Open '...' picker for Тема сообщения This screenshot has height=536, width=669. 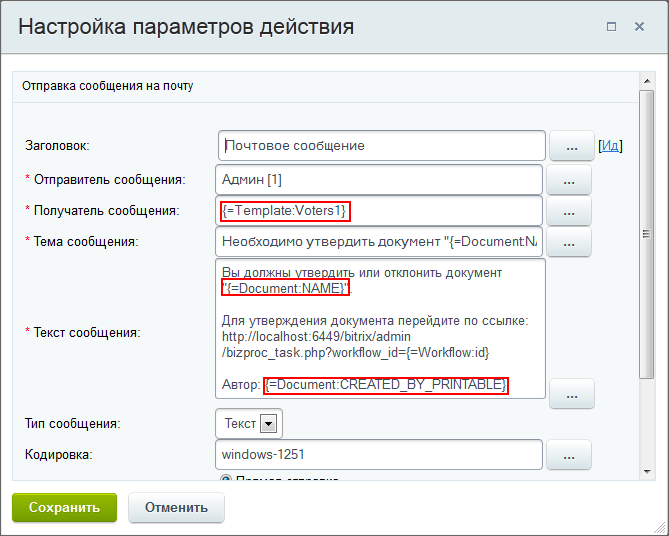569,243
